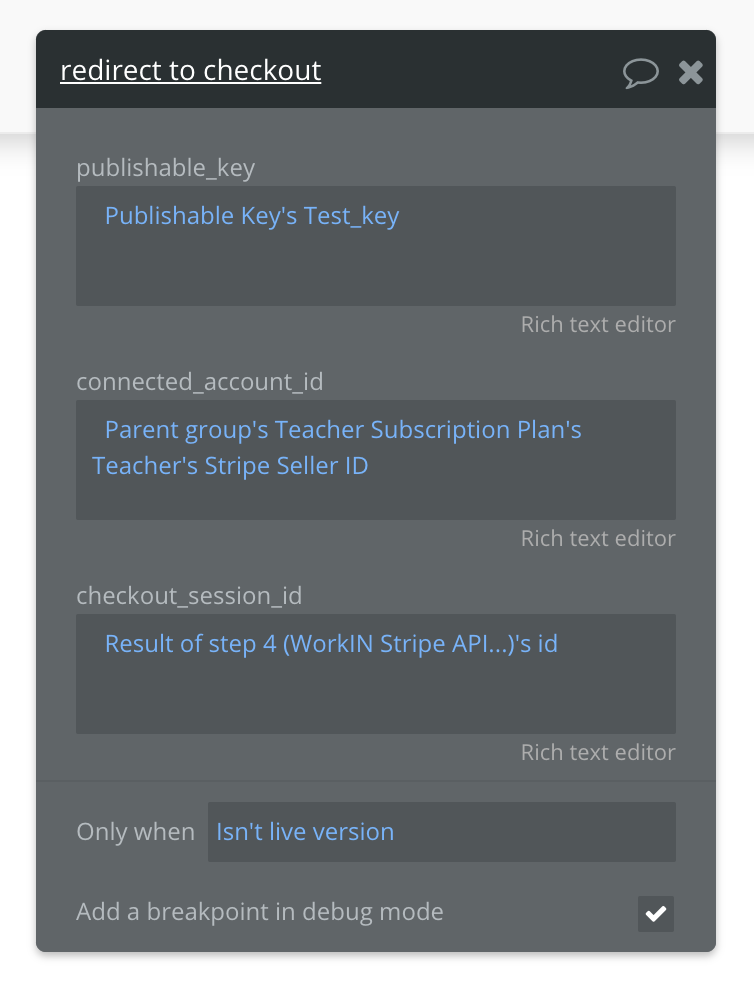
Task: Click the publishable_key label
Action: 166,168
